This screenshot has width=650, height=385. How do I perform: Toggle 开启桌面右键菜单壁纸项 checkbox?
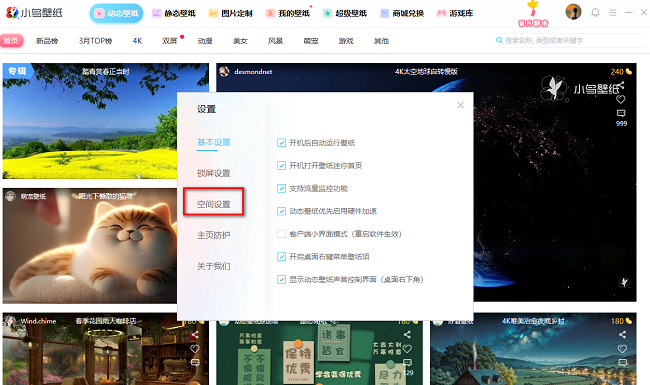281,257
